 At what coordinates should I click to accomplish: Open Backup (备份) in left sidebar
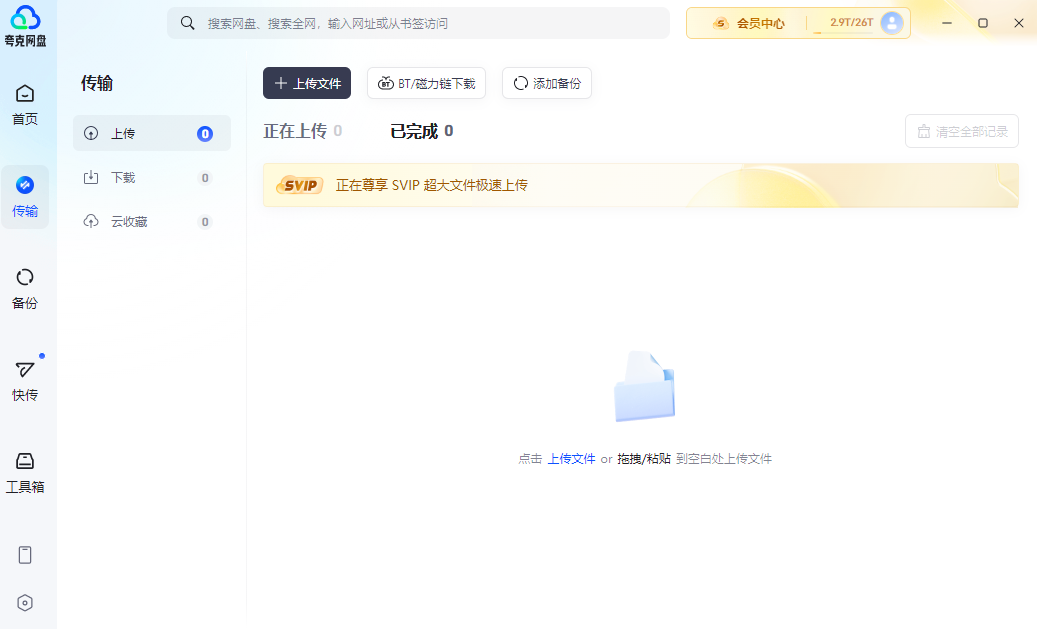pos(25,288)
